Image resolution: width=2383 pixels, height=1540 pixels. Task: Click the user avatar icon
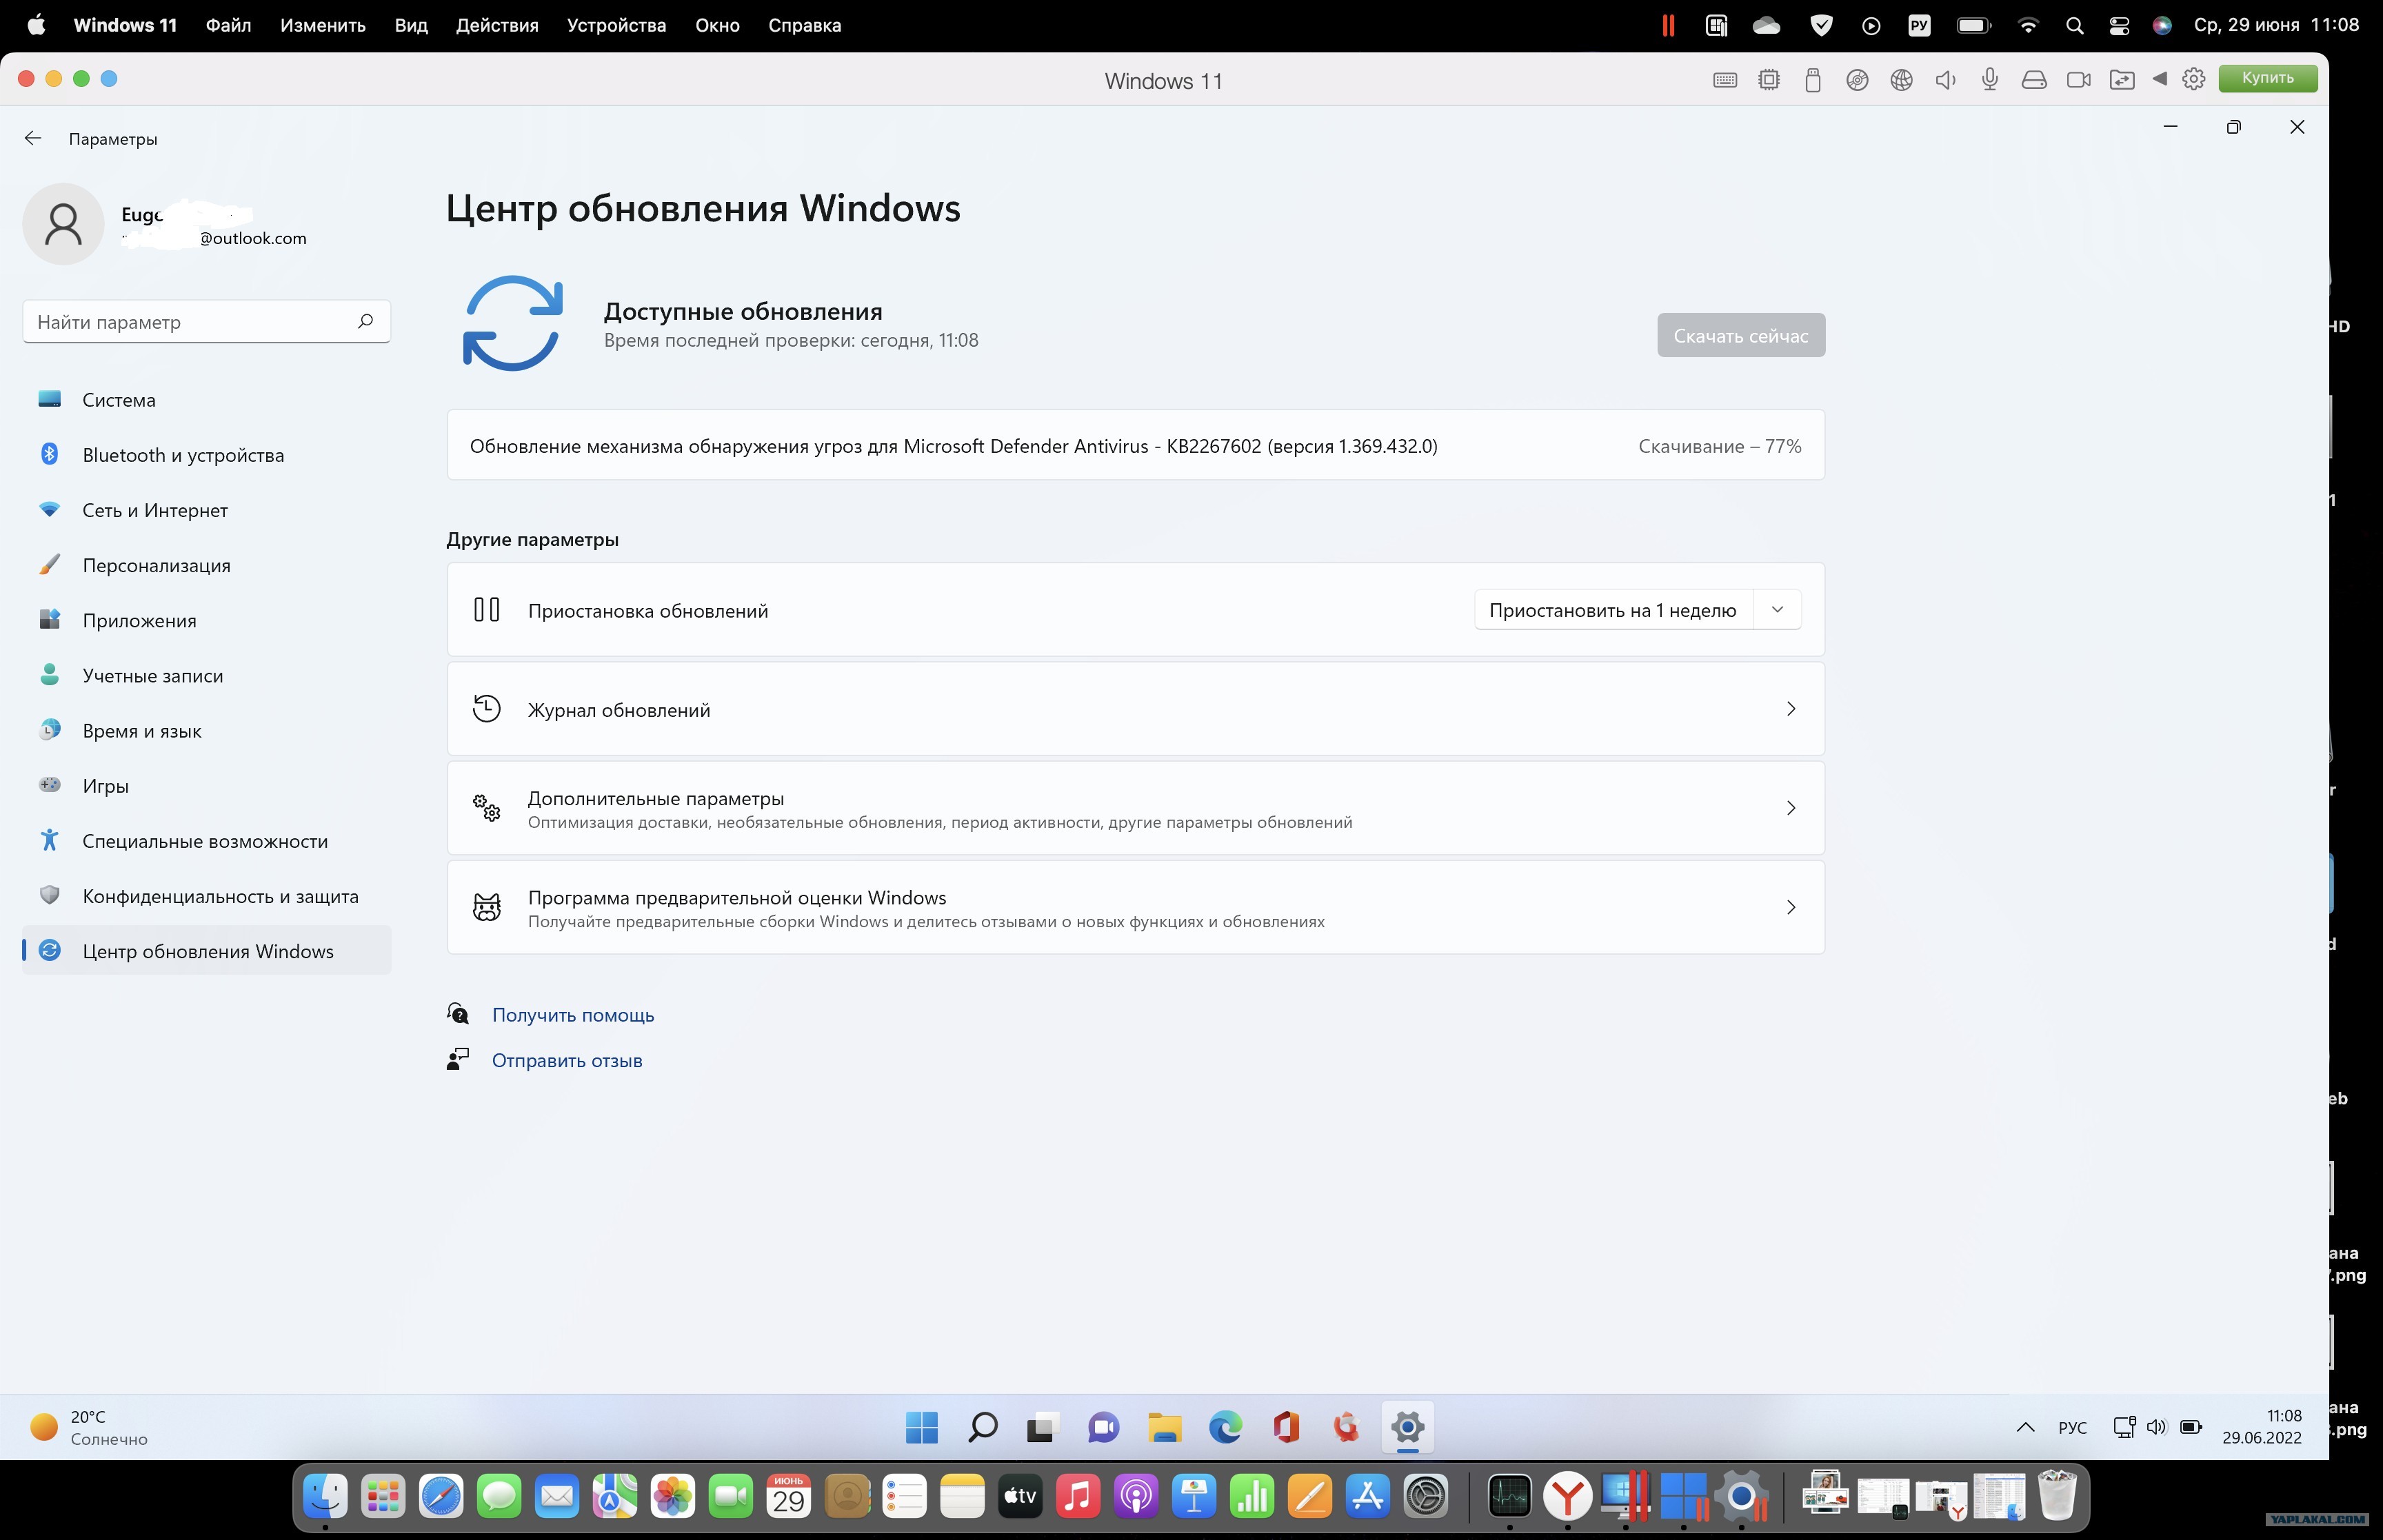tap(63, 224)
